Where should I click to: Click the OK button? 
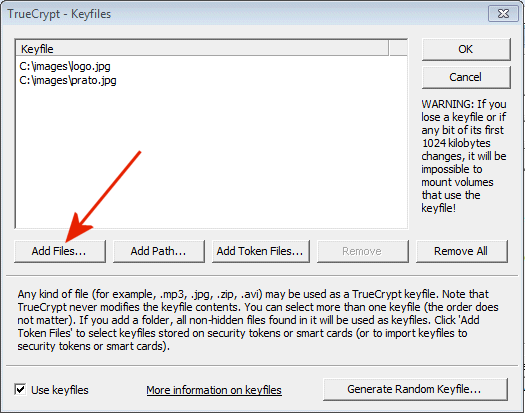coord(466,49)
